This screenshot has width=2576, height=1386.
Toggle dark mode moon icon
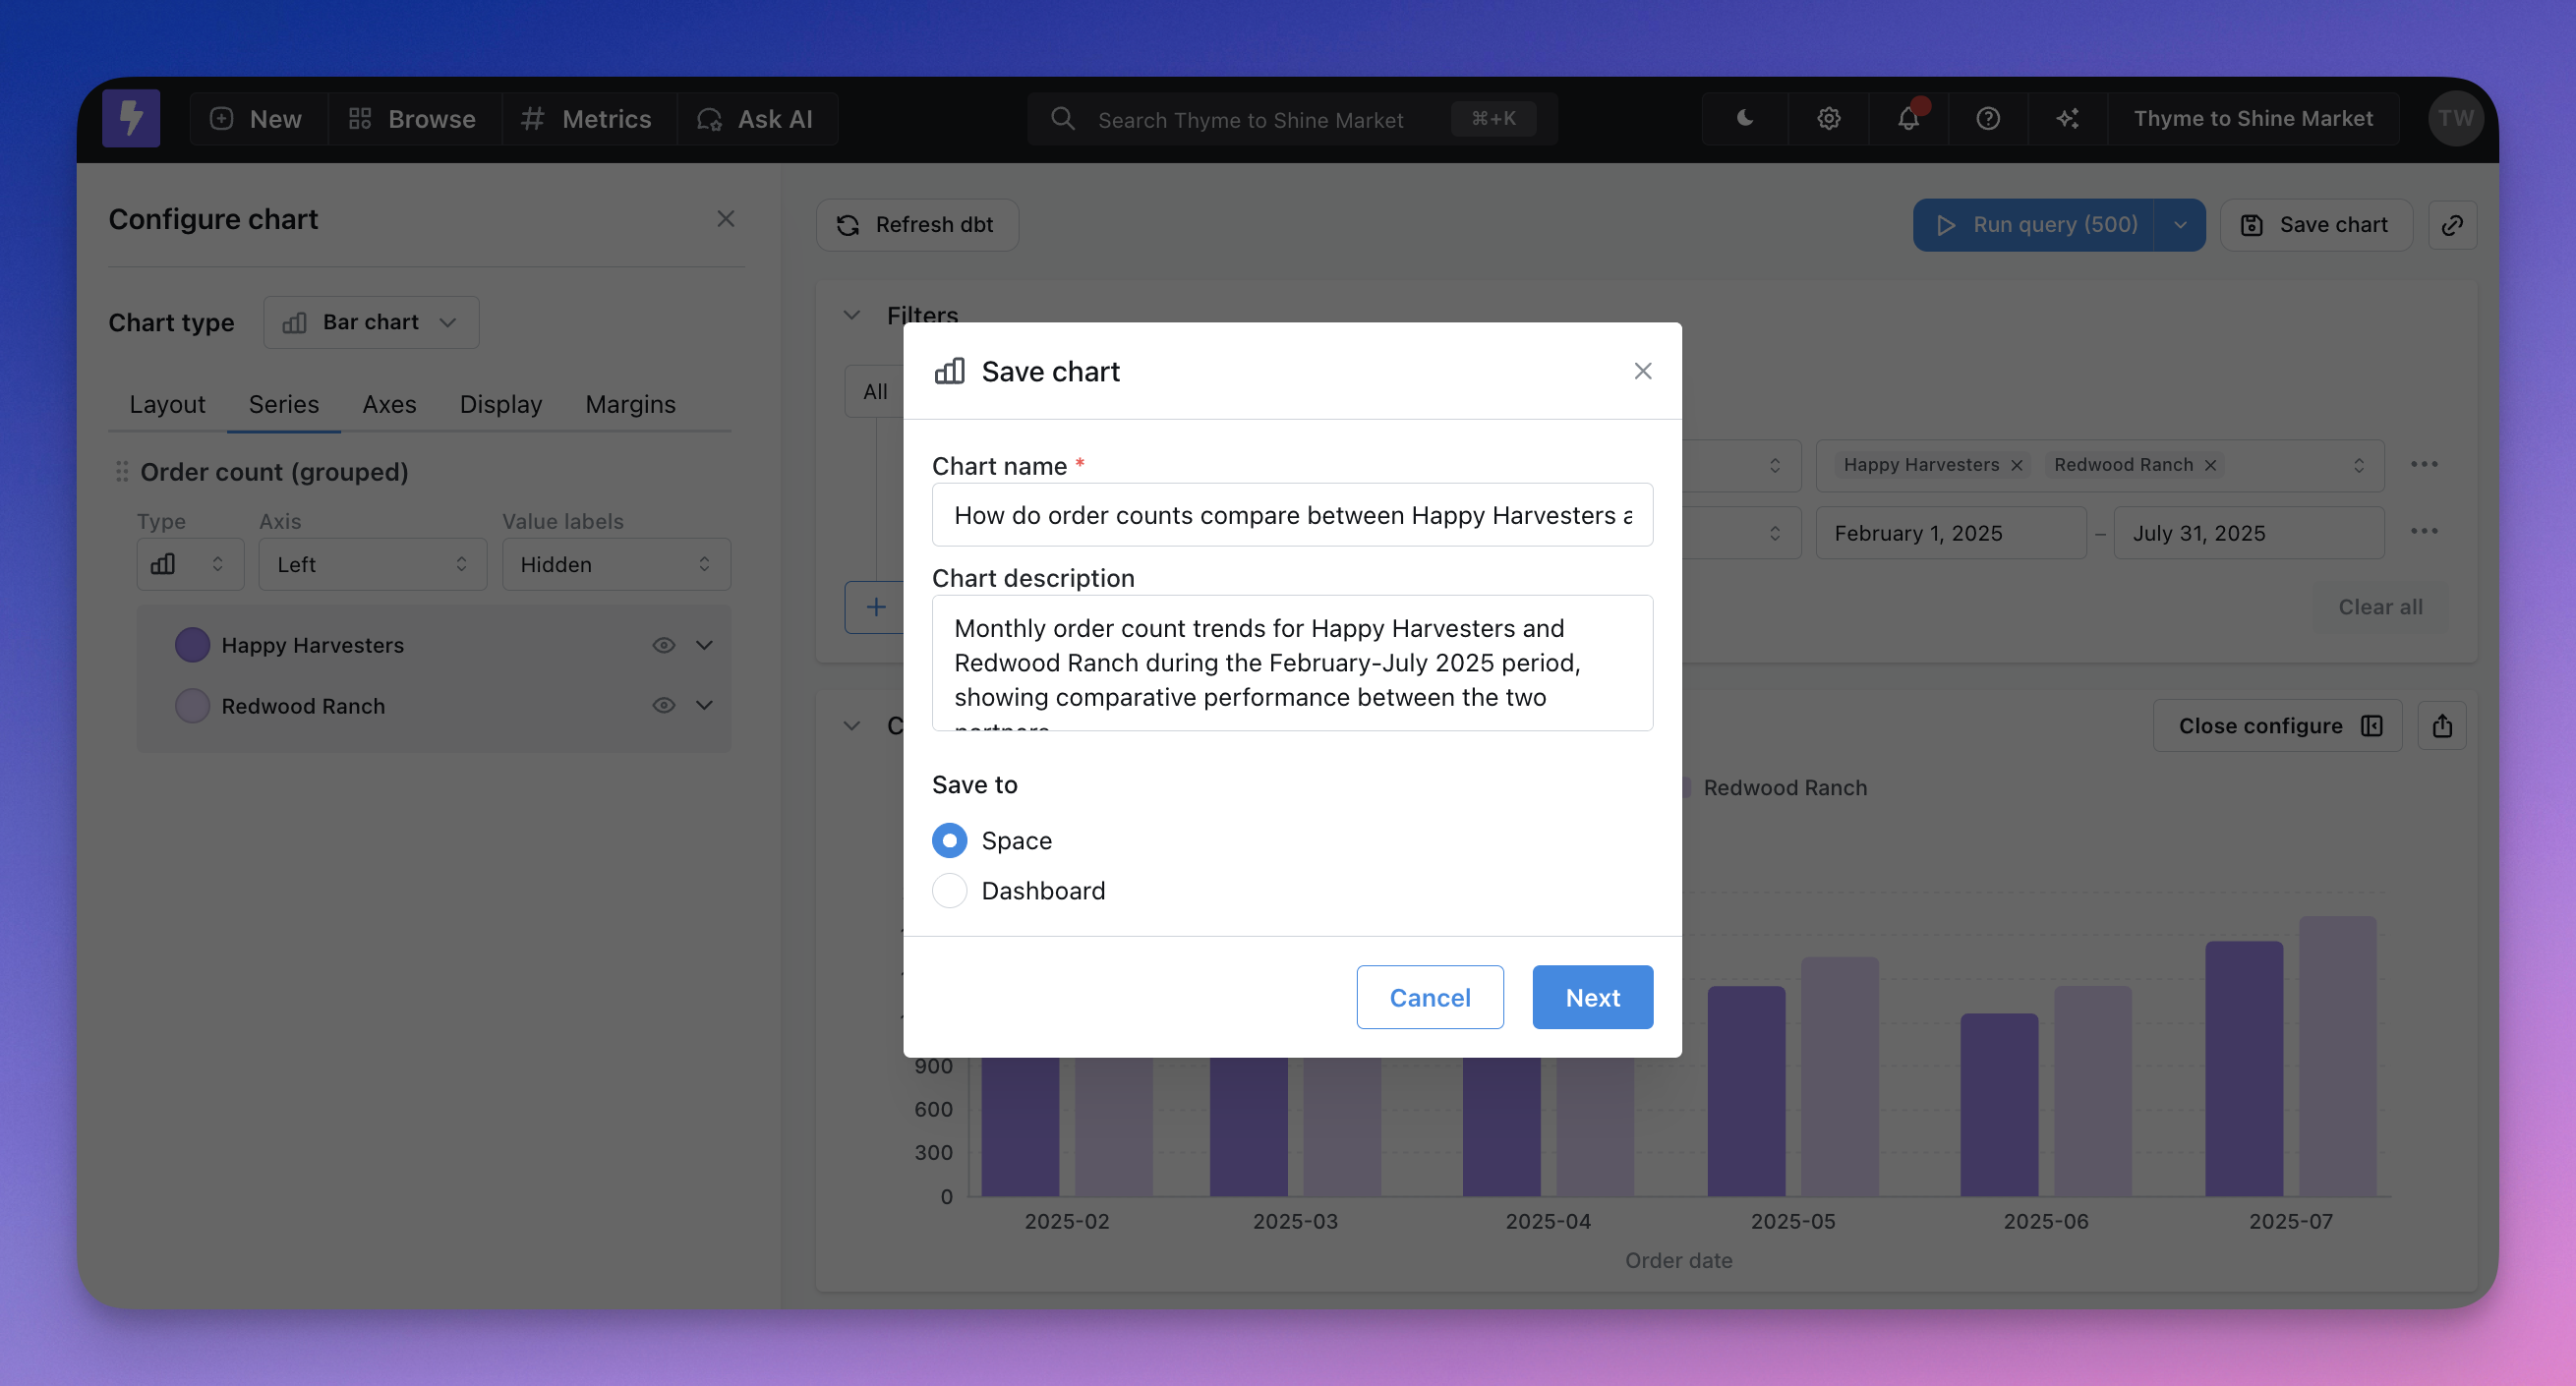click(1744, 119)
